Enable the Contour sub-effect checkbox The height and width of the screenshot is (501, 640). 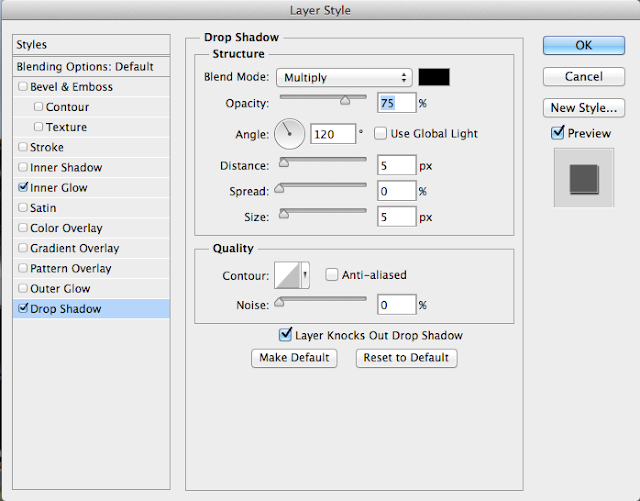coord(38,107)
